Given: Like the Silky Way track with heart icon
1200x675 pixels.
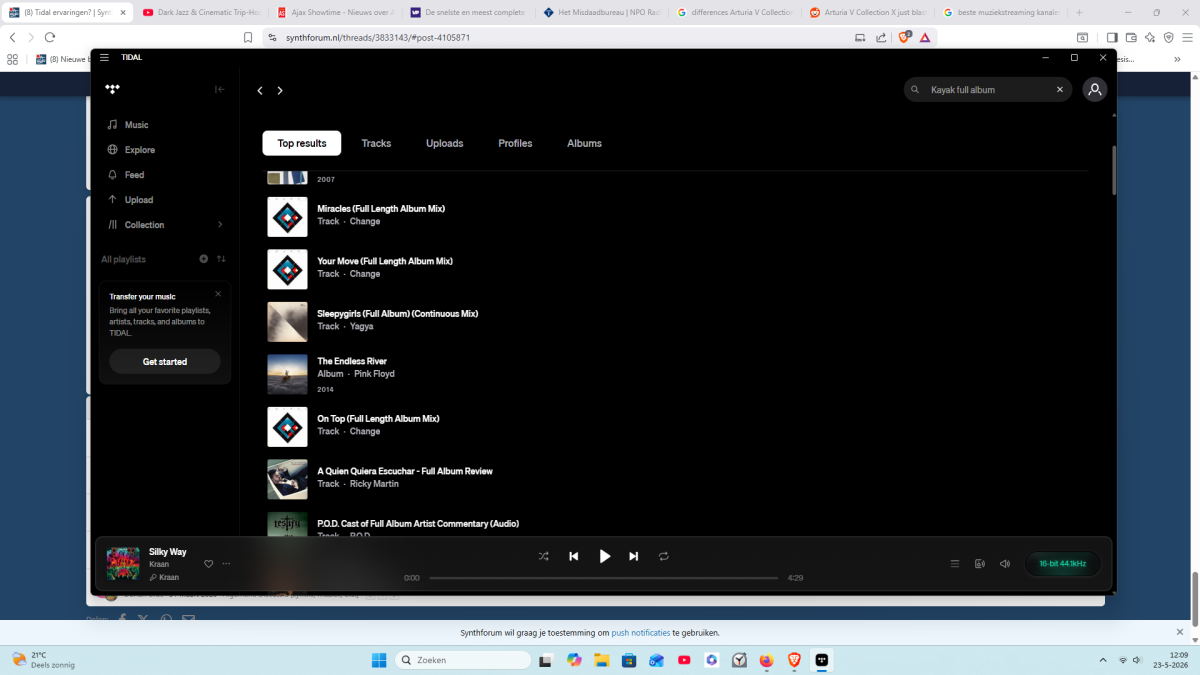Looking at the screenshot, I should (209, 564).
